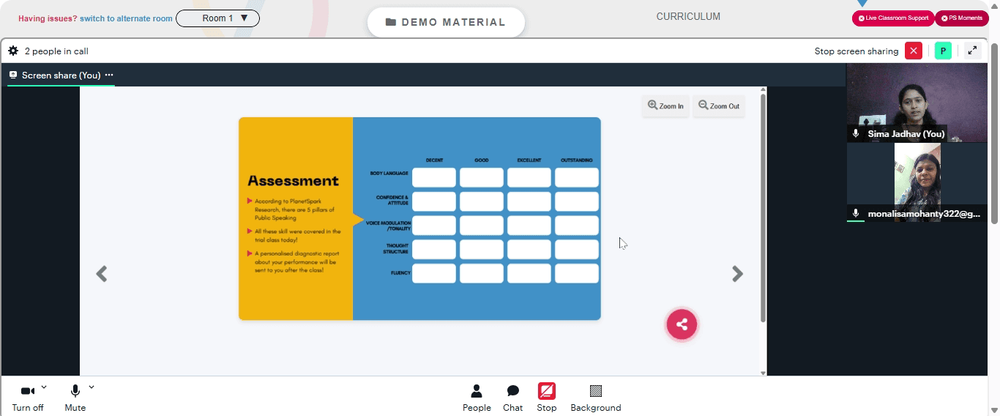Select monalisamohanty322 video tile
Screen dimensions: 1000x416
pos(916,182)
